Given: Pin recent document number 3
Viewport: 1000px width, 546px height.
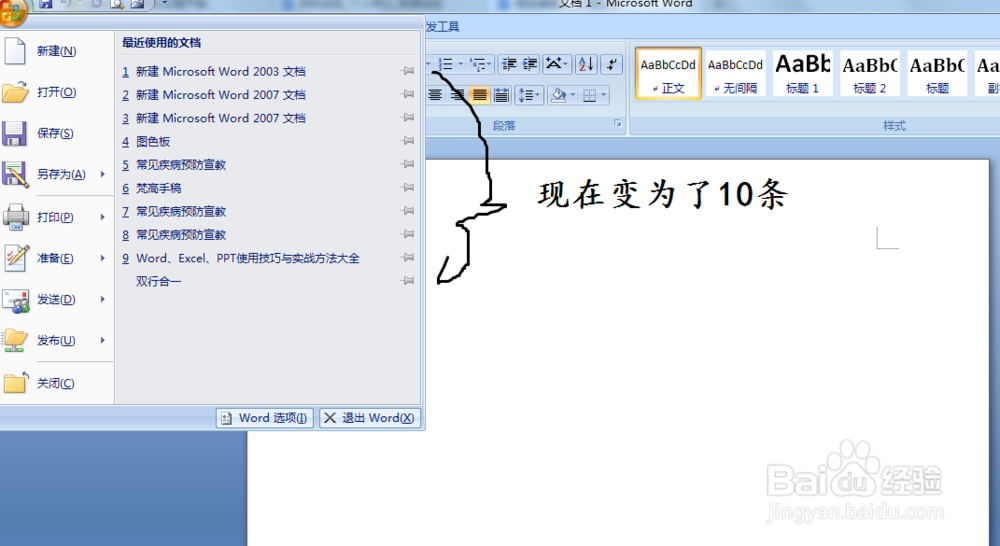Looking at the screenshot, I should [x=408, y=117].
